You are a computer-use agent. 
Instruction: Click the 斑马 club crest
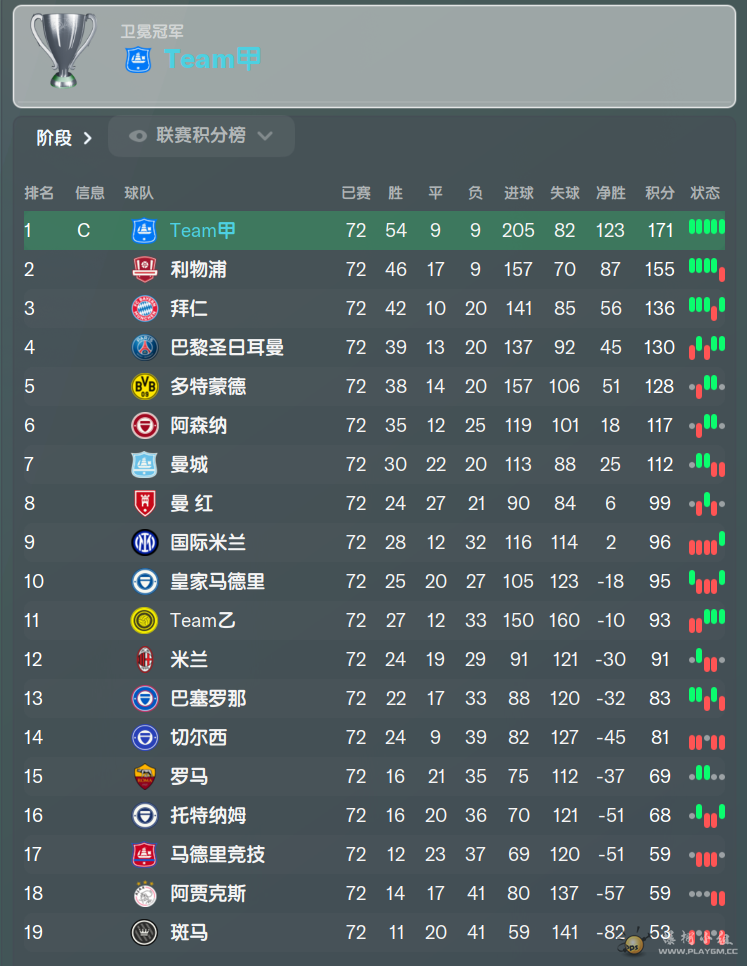pos(145,932)
